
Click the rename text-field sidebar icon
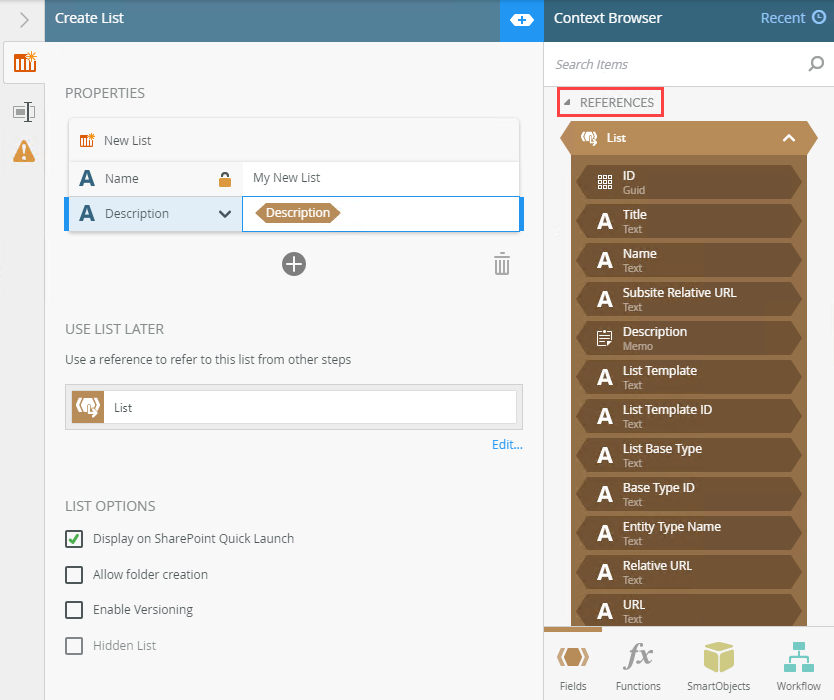click(24, 111)
